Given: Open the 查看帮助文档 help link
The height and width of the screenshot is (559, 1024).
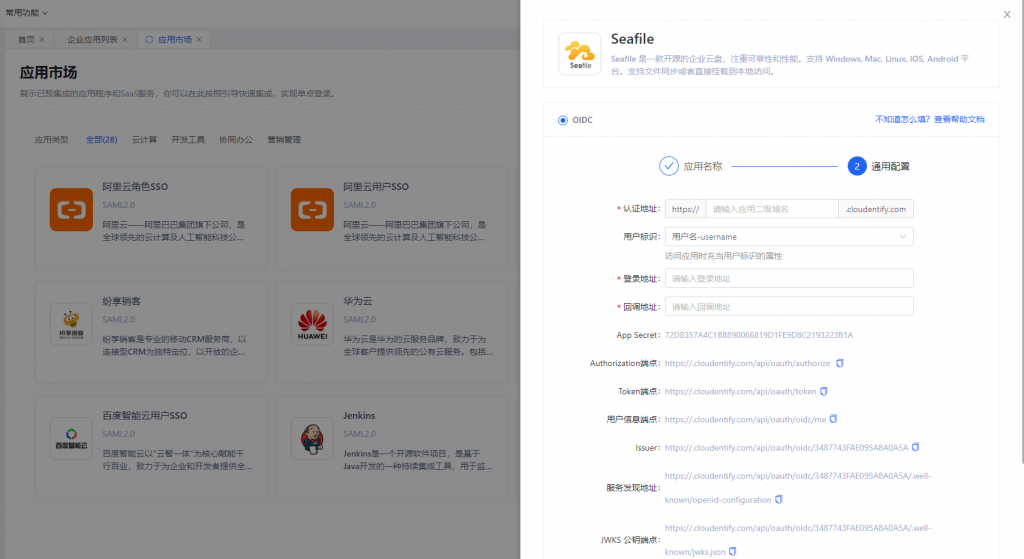Looking at the screenshot, I should tap(959, 120).
